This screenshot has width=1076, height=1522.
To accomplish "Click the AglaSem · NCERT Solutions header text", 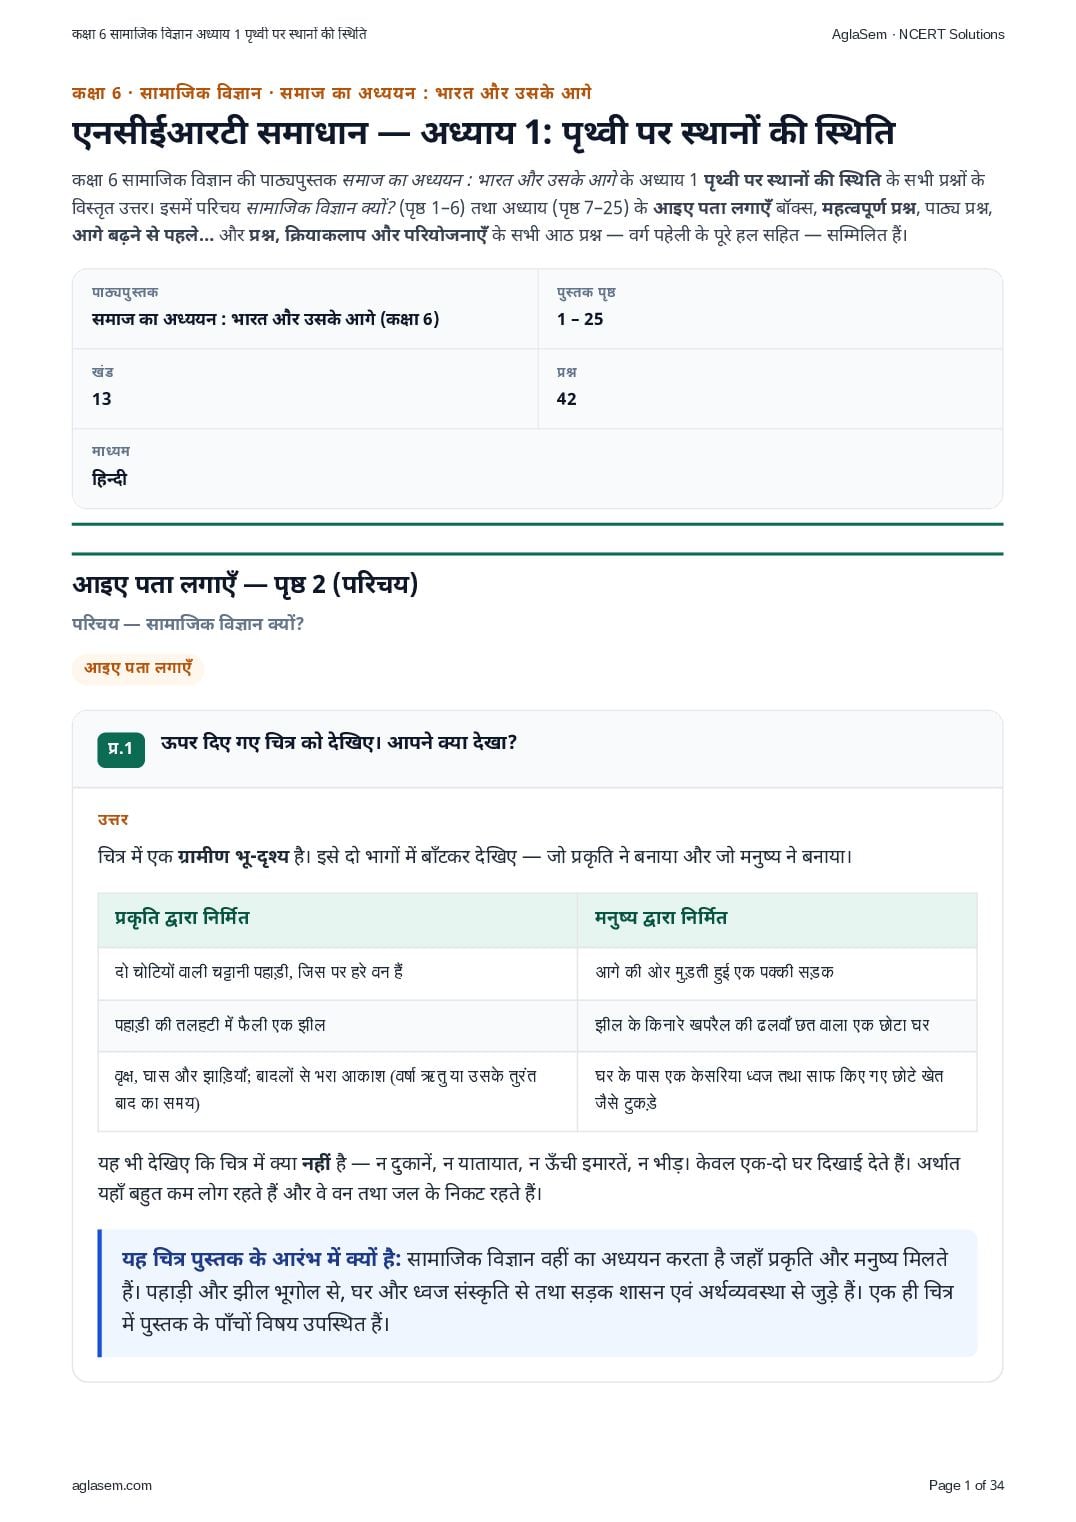I will point(918,34).
